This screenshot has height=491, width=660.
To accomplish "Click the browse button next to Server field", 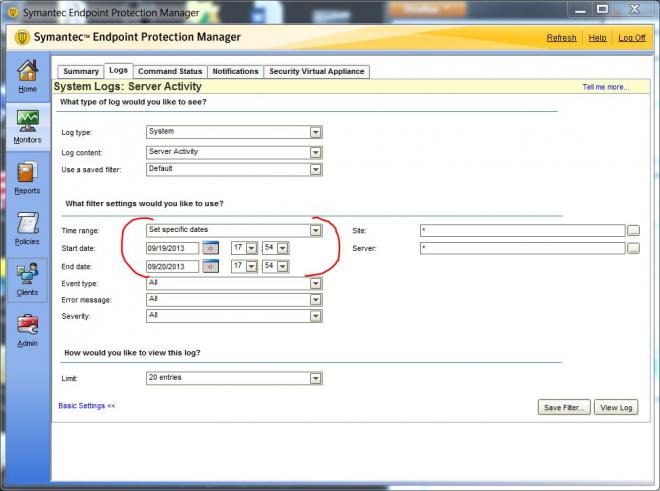I will click(x=633, y=248).
